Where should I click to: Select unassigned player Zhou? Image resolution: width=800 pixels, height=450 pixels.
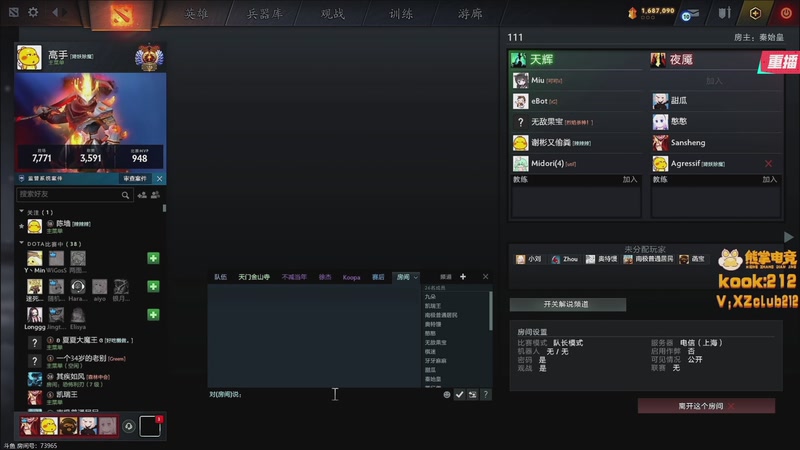point(565,259)
